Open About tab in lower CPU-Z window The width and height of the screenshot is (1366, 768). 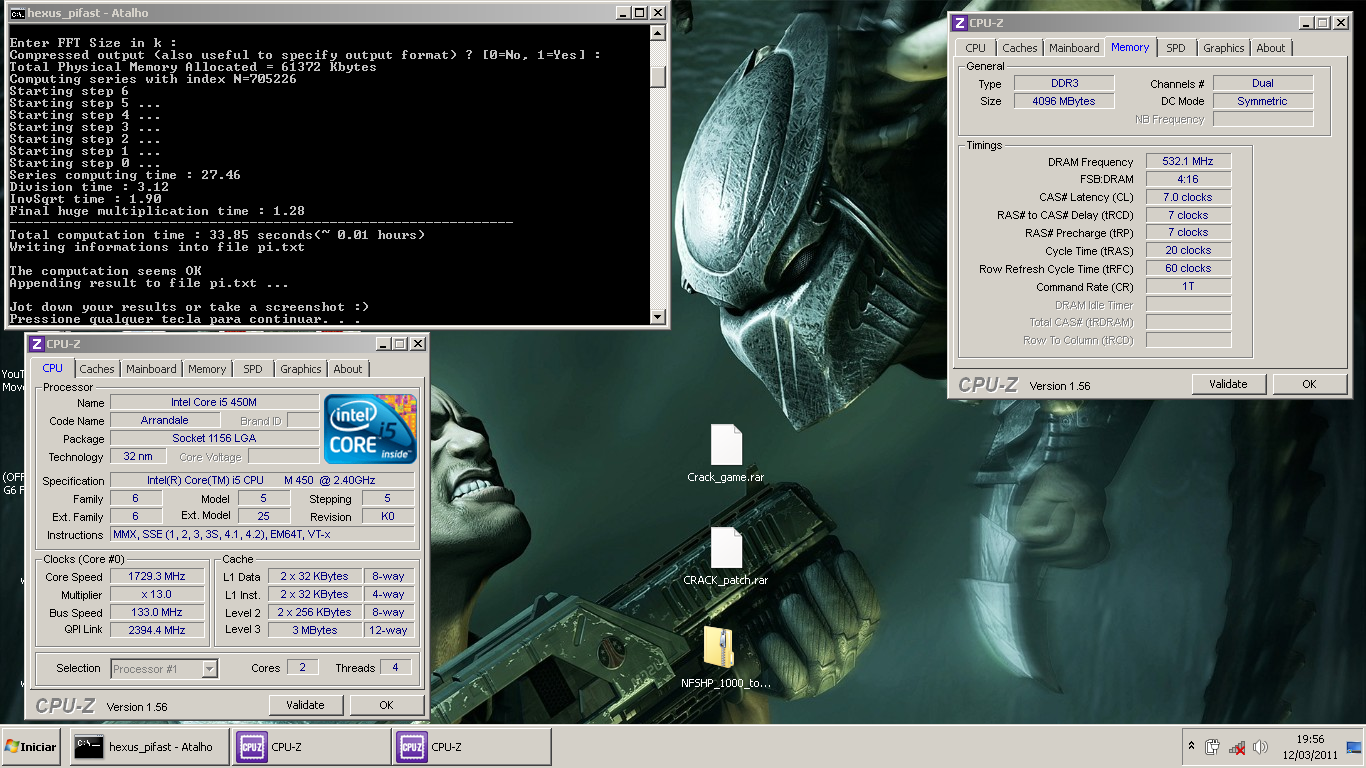(x=348, y=369)
